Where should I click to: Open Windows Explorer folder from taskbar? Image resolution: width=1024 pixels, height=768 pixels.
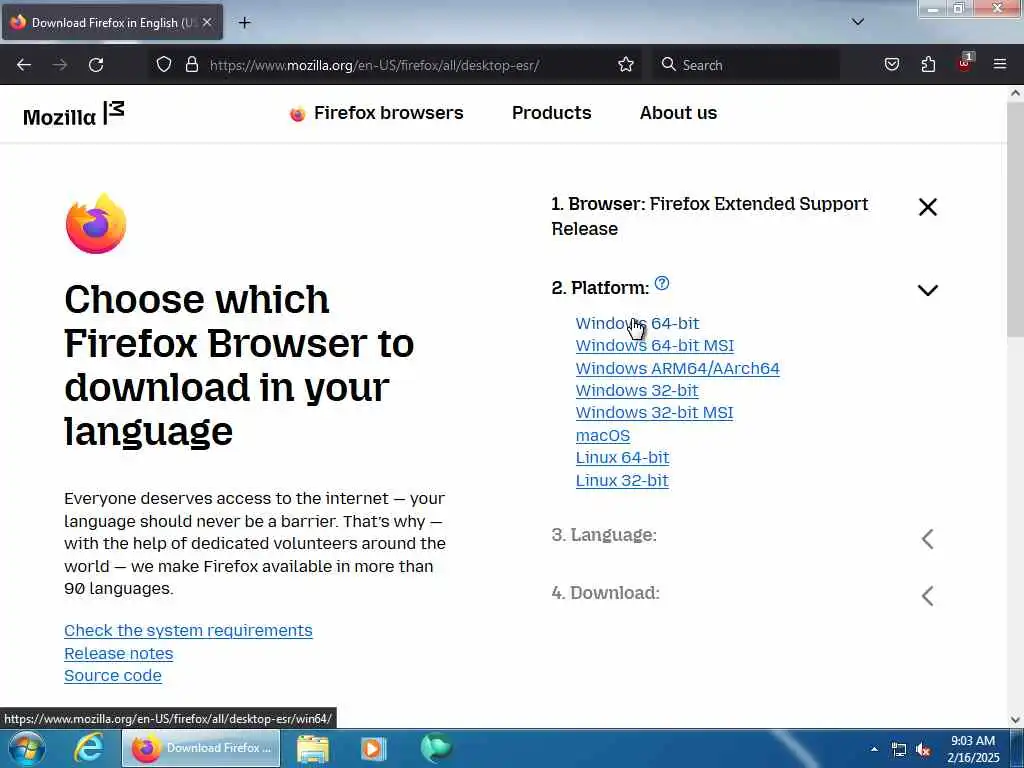point(313,748)
